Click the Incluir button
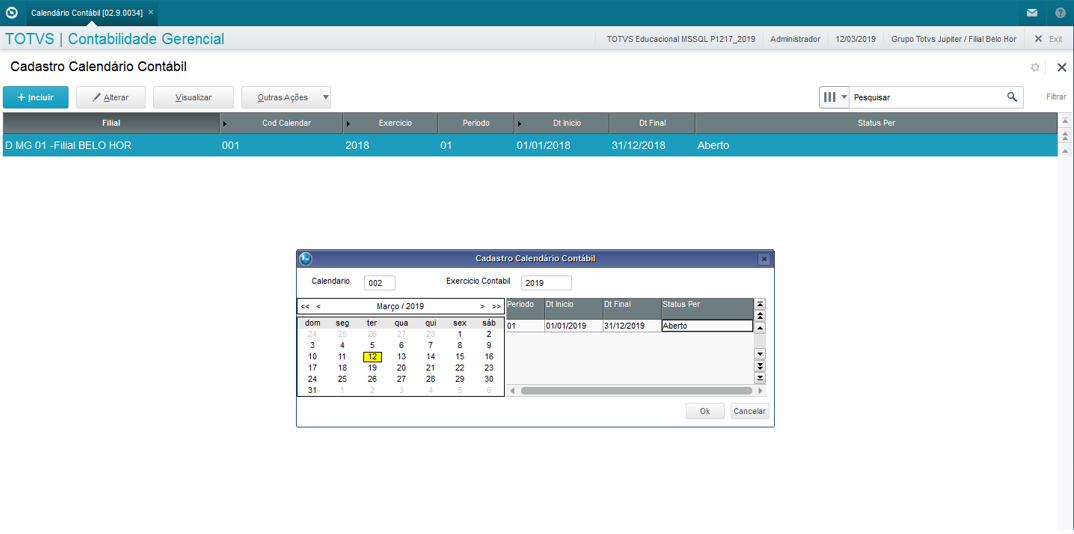Viewport: 1074px width, 534px height. (36, 97)
